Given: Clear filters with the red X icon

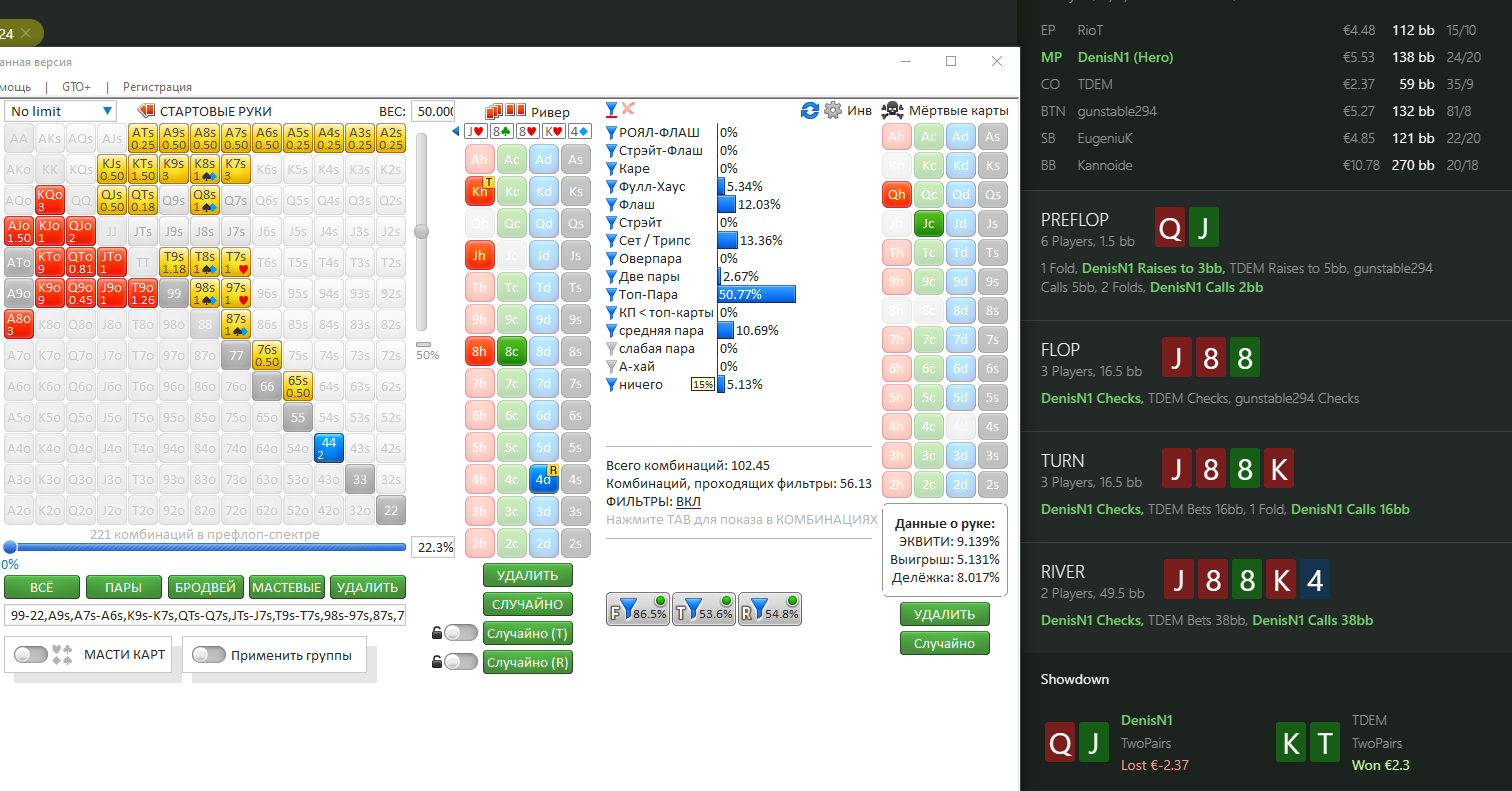Looking at the screenshot, I should [x=628, y=108].
